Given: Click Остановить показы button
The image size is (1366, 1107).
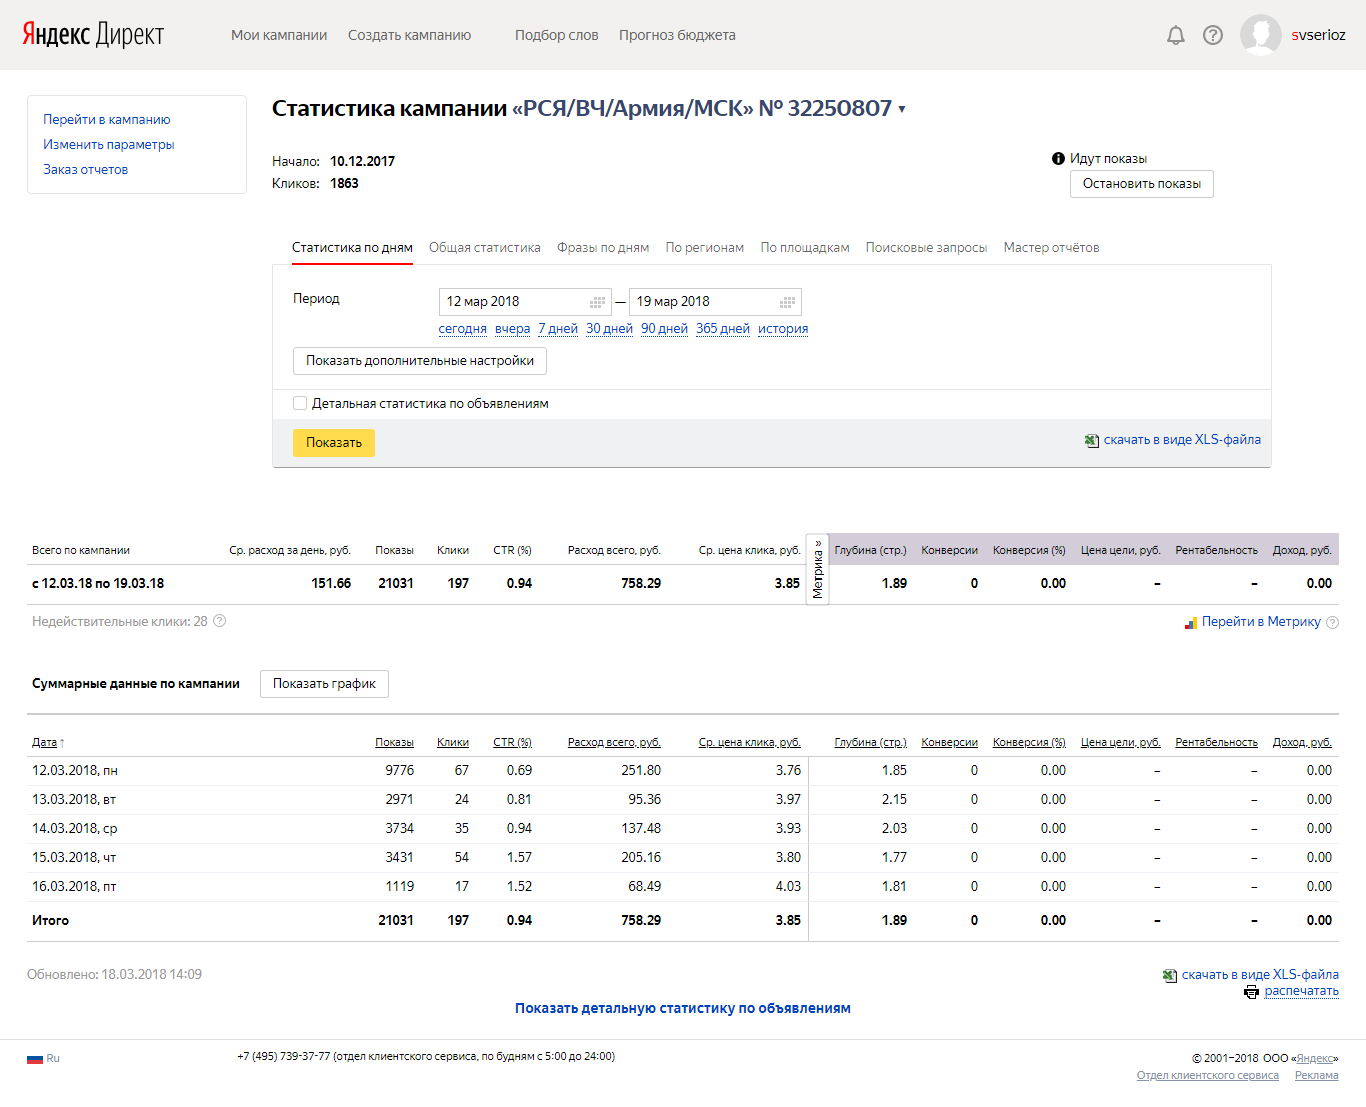Looking at the screenshot, I should [x=1142, y=184].
